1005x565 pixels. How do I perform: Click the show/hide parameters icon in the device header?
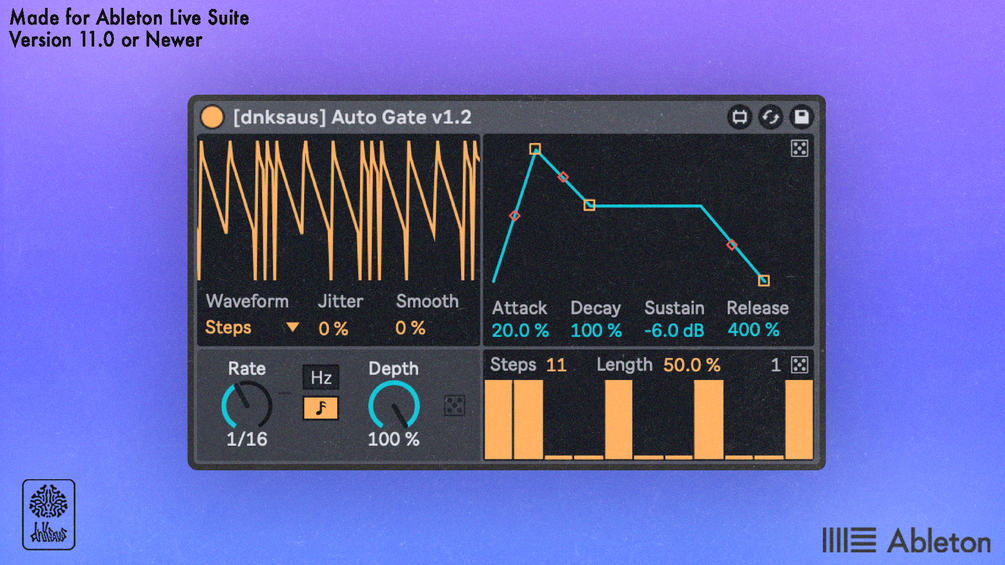(740, 117)
